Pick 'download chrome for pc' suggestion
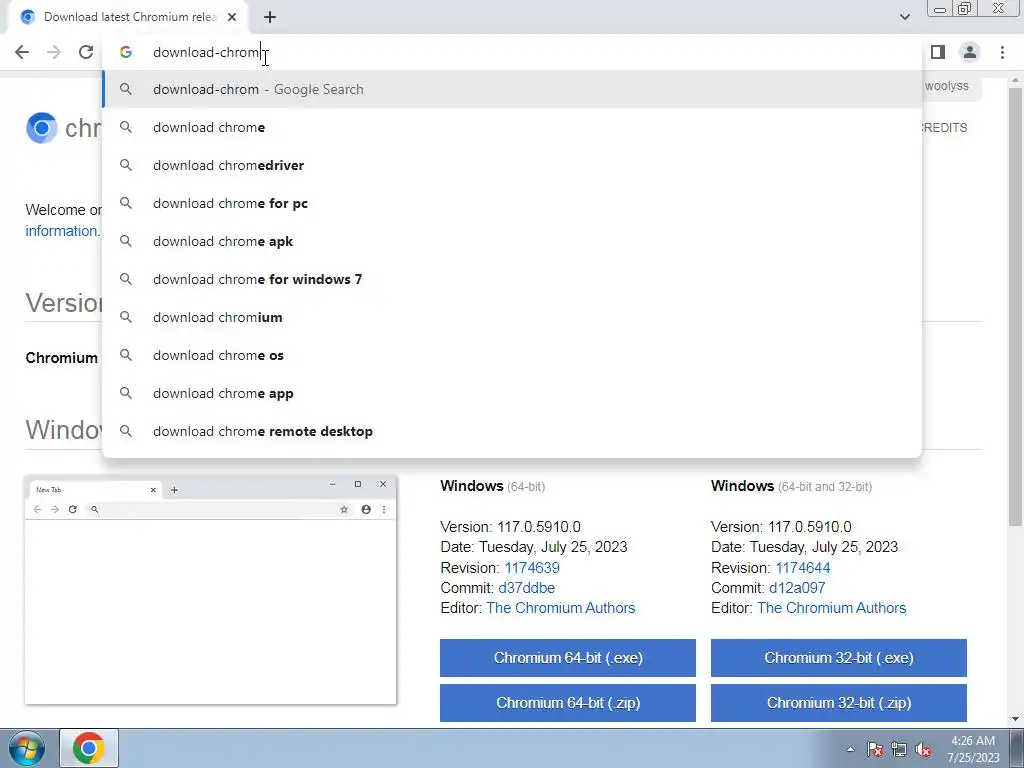 click(x=512, y=203)
